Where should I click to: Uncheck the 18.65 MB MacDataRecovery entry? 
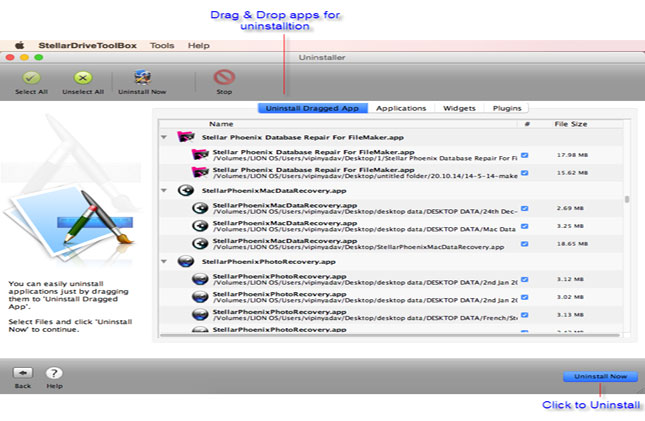pyautogui.click(x=524, y=244)
